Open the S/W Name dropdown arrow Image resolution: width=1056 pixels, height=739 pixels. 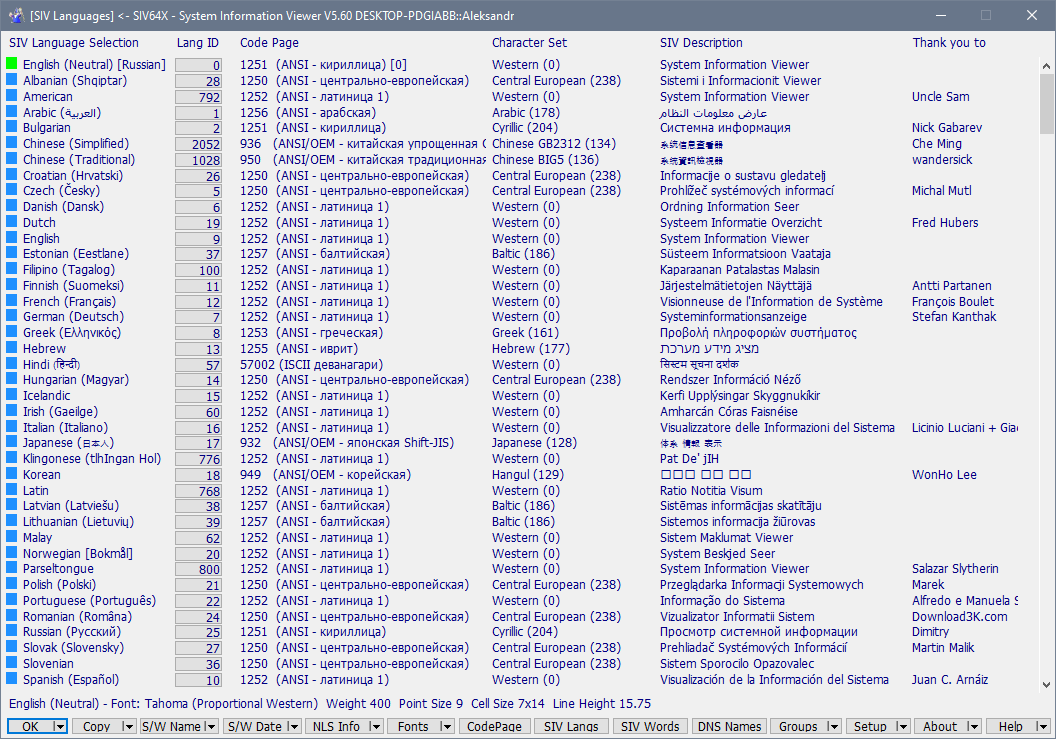[210, 726]
